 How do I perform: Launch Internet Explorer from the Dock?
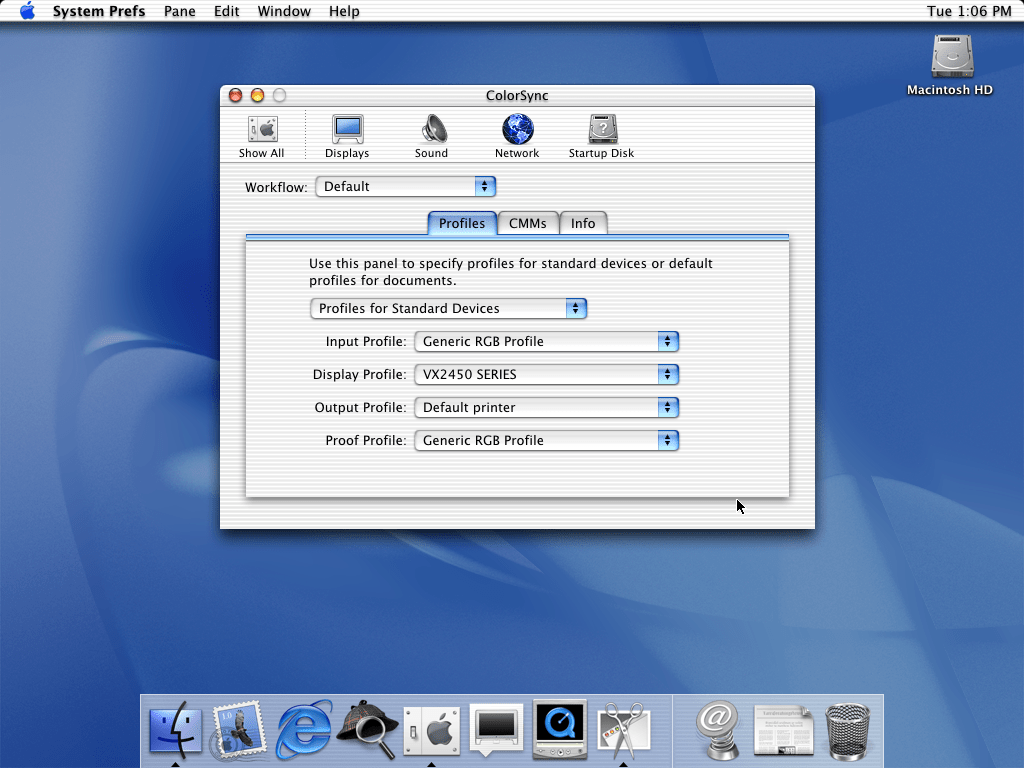pyautogui.click(x=304, y=730)
